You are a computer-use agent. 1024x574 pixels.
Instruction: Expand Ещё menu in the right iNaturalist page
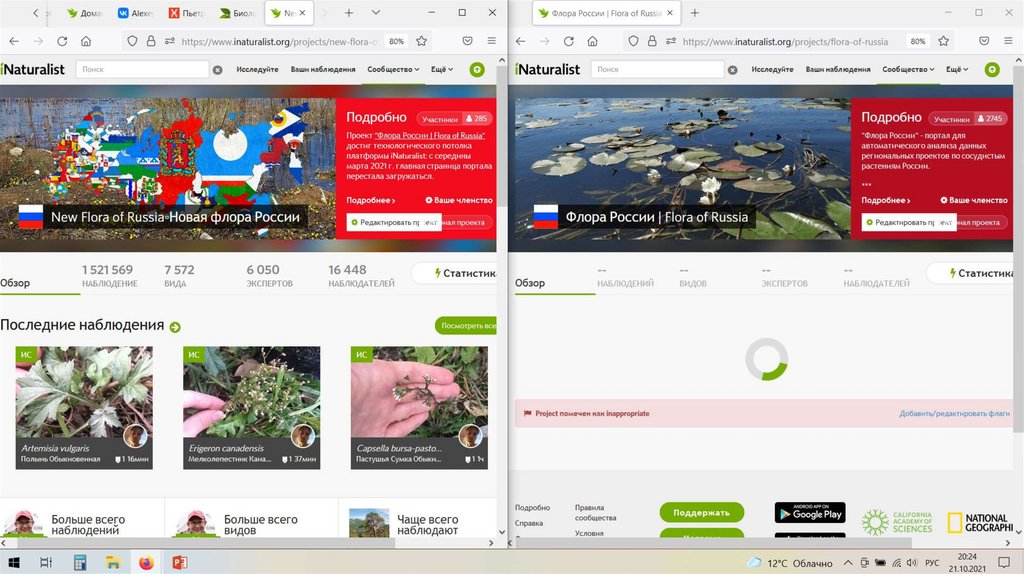[957, 69]
